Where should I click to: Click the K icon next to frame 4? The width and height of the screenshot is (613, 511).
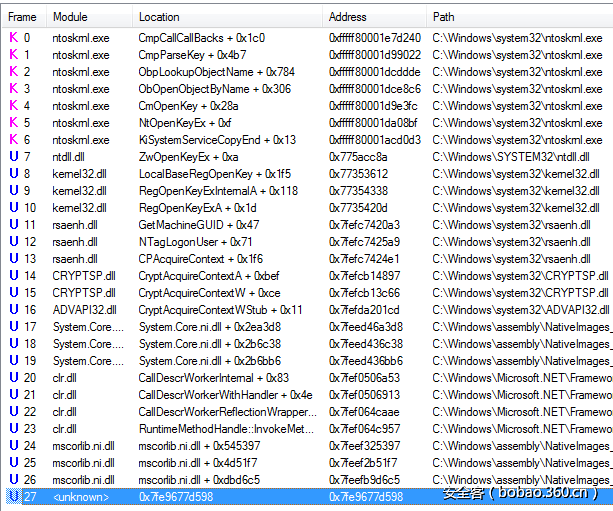click(14, 106)
